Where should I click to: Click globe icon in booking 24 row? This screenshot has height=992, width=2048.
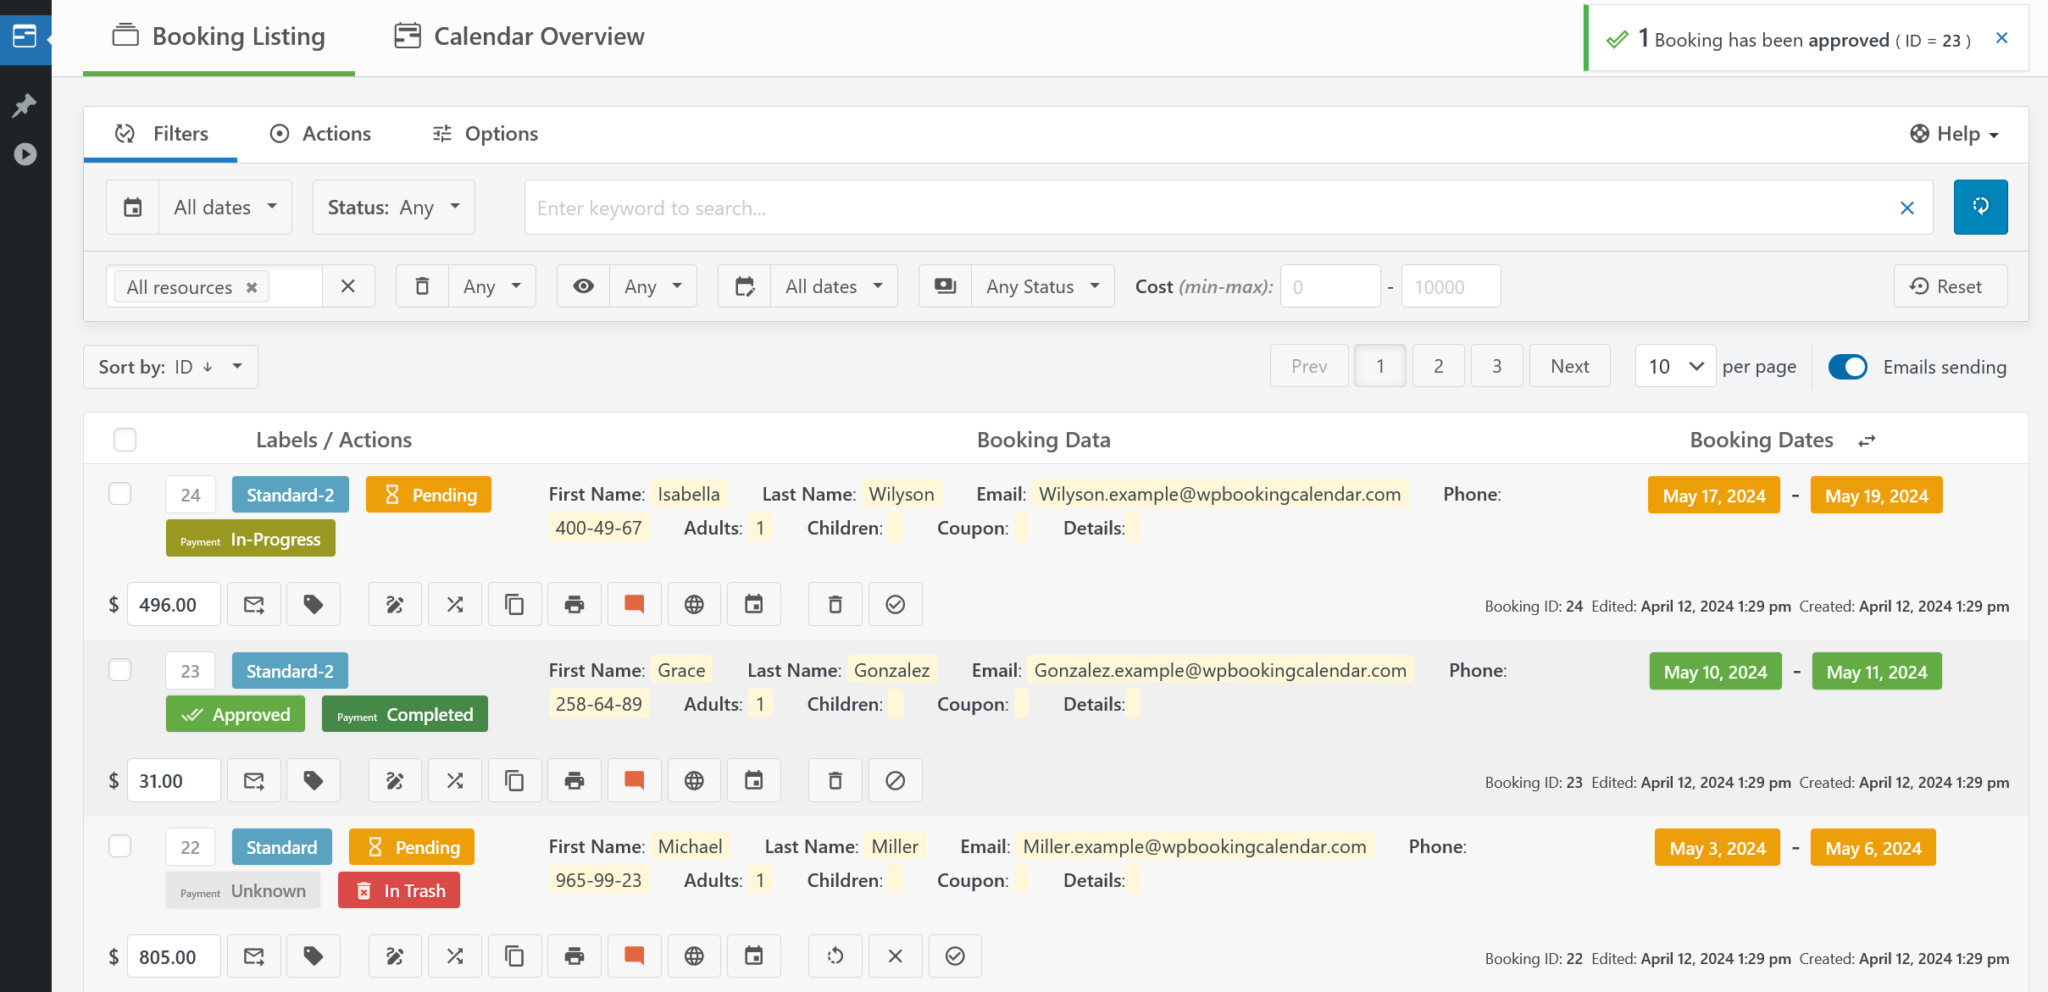(x=694, y=605)
